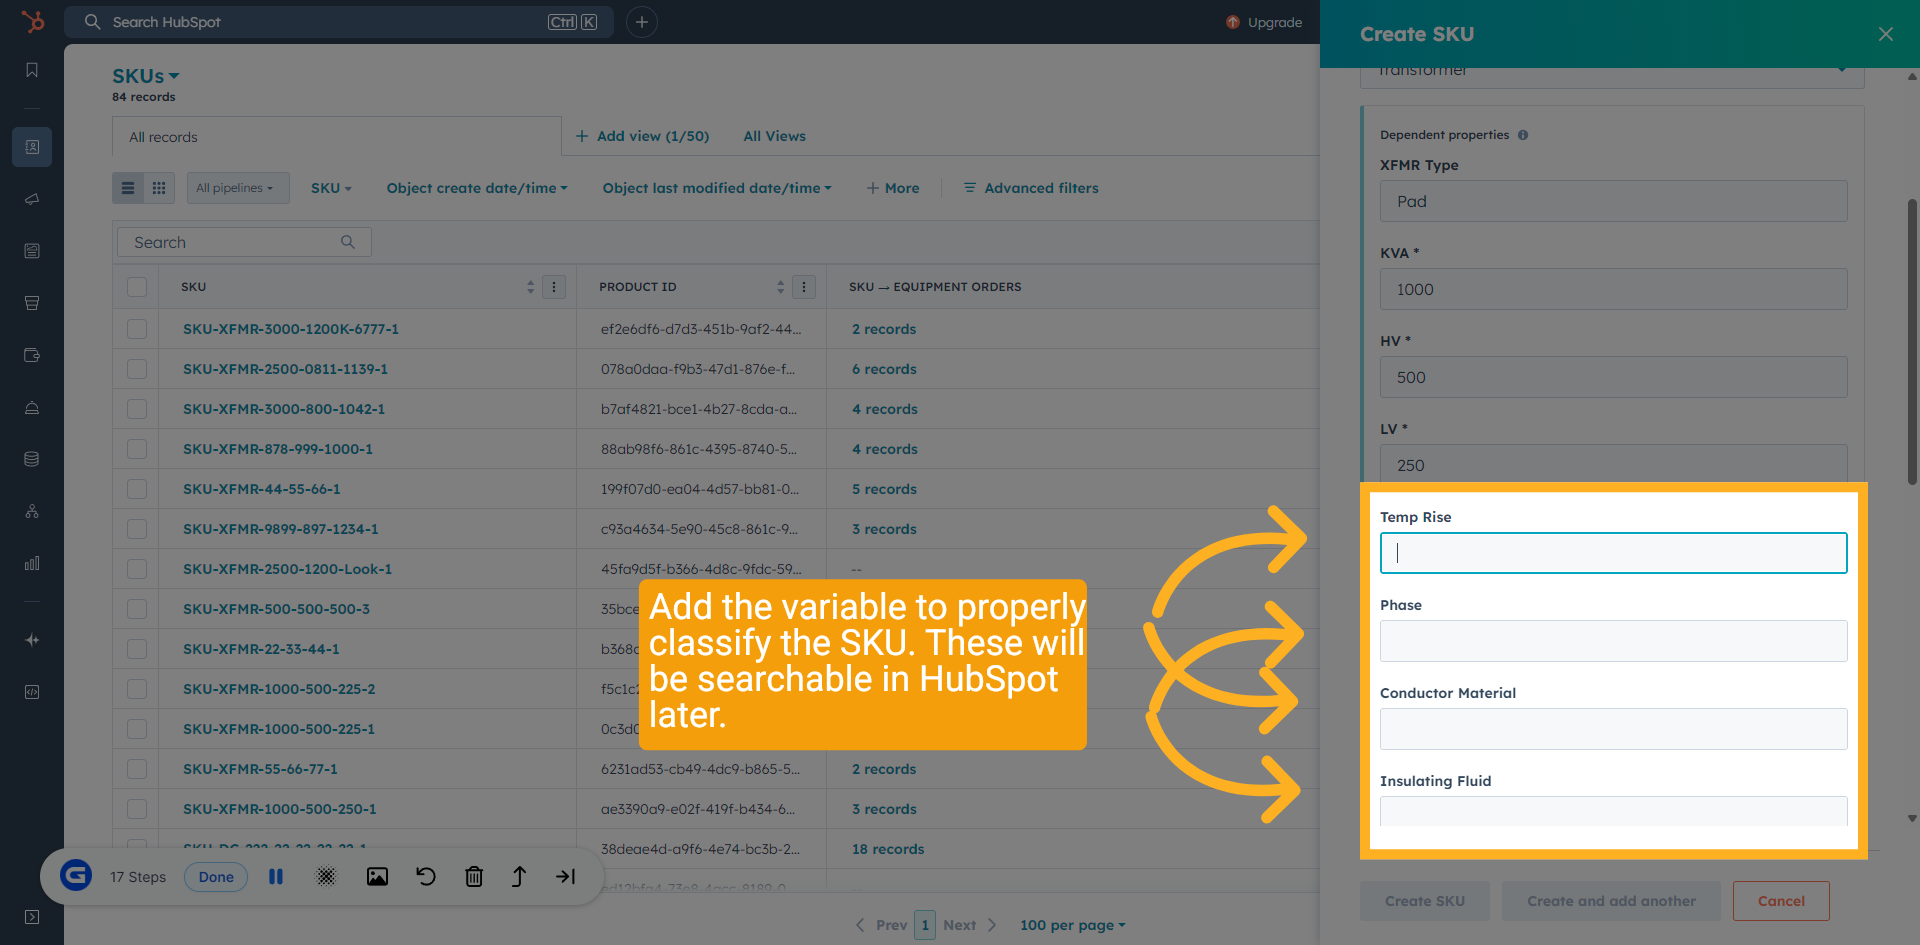Image resolution: width=1920 pixels, height=945 pixels.
Task: Click the plus quick-create icon near search
Action: tap(642, 22)
